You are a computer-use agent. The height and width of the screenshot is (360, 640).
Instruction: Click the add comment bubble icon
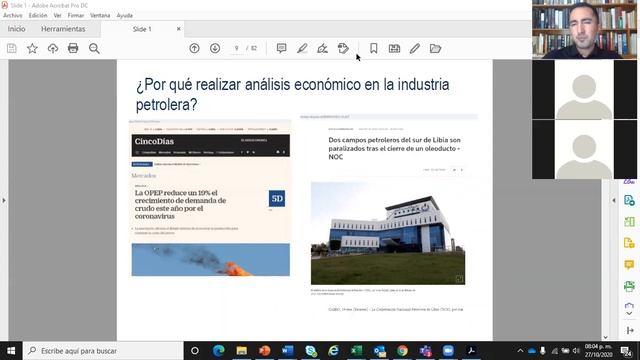281,49
